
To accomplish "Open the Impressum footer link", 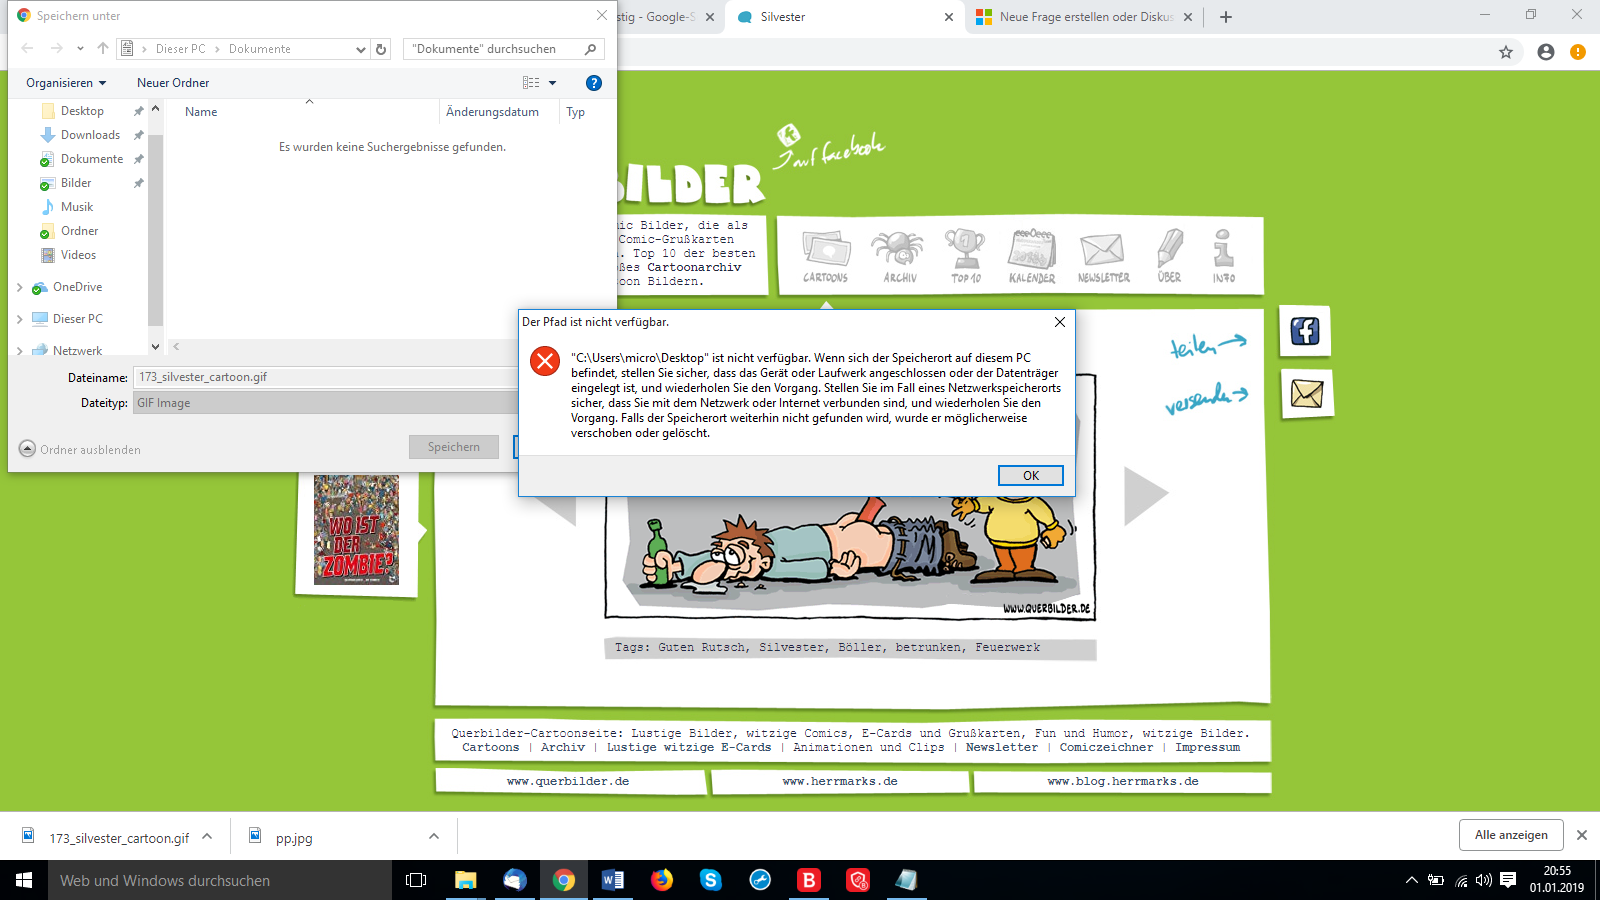I will click(x=1208, y=747).
